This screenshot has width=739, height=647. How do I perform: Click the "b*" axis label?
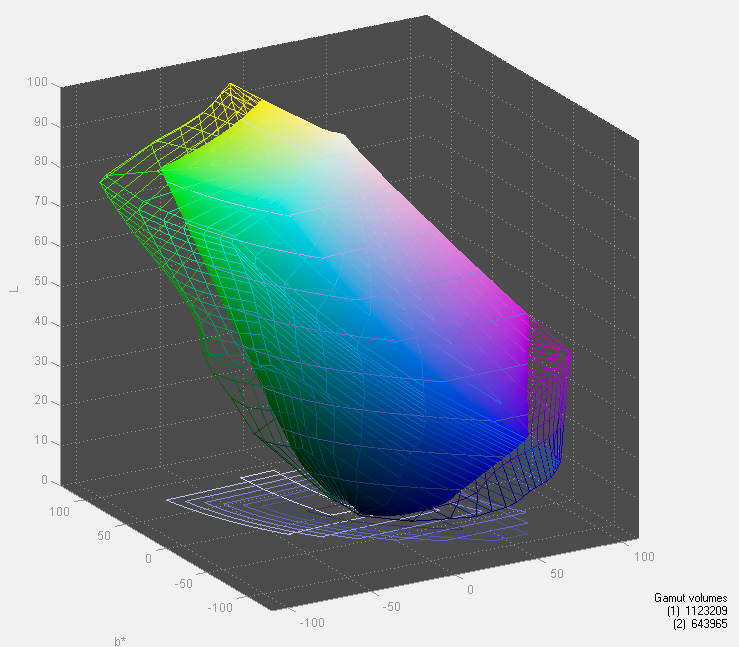click(x=120, y=641)
